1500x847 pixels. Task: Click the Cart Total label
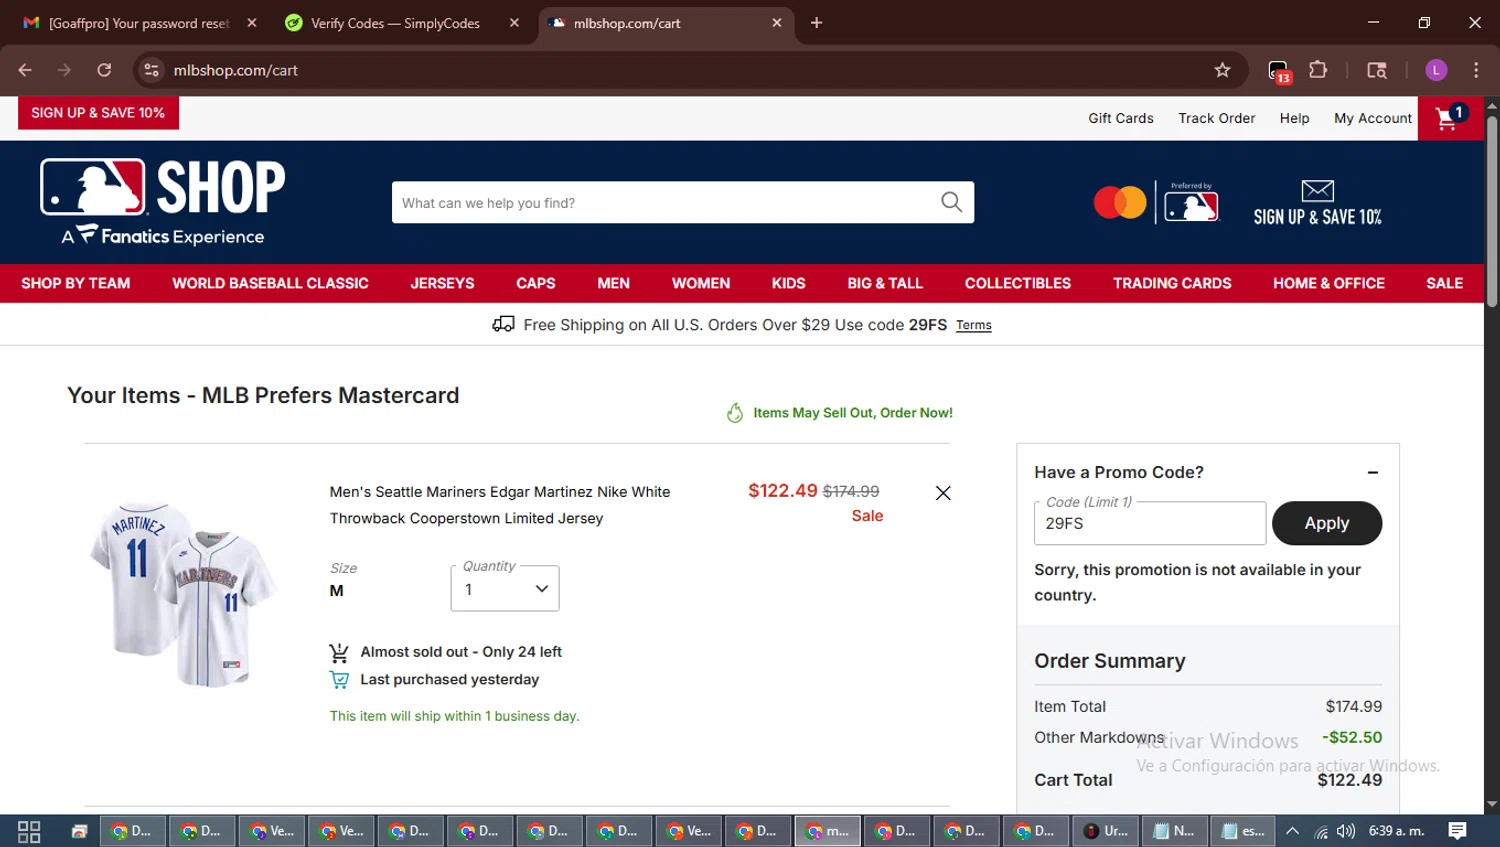tap(1073, 780)
